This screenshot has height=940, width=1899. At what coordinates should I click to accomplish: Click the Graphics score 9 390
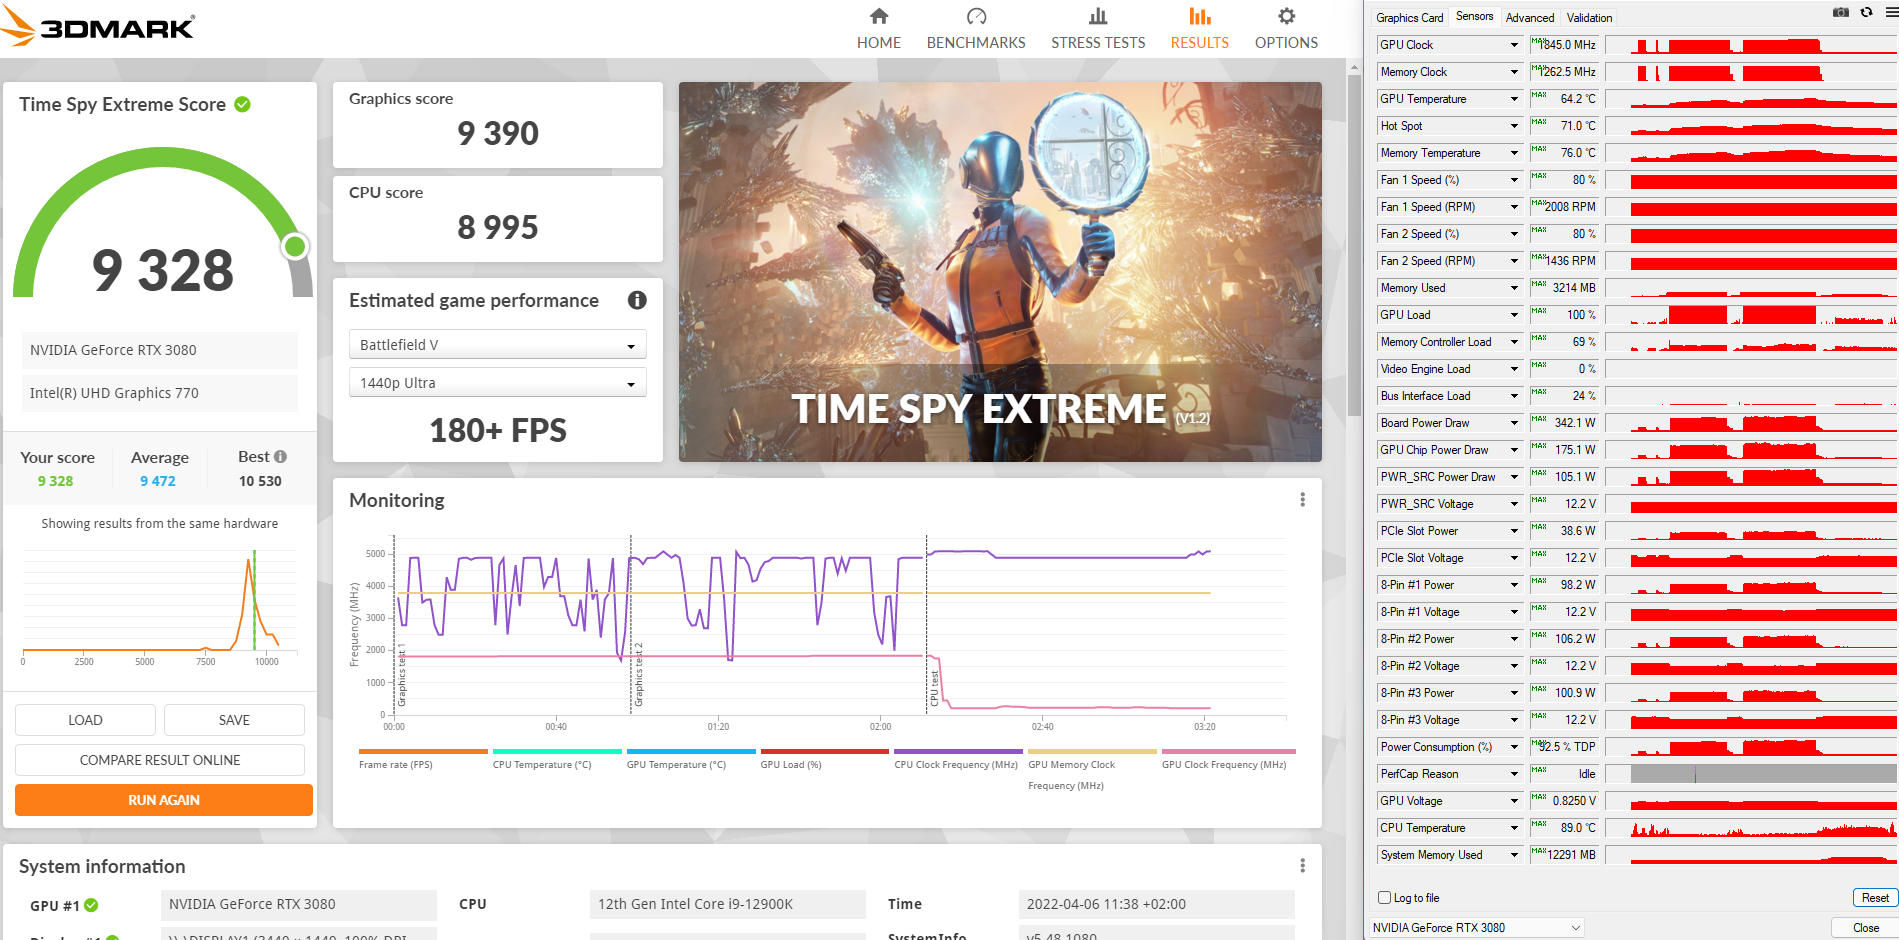pyautogui.click(x=498, y=134)
